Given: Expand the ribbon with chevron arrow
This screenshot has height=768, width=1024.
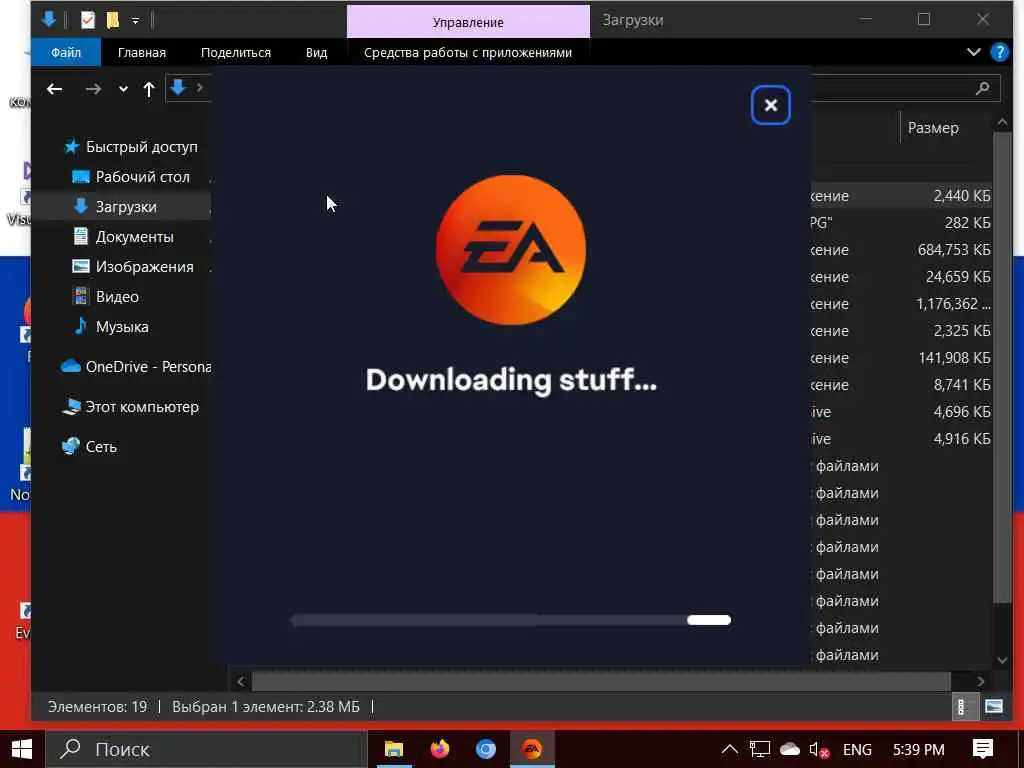Looking at the screenshot, I should (x=973, y=52).
